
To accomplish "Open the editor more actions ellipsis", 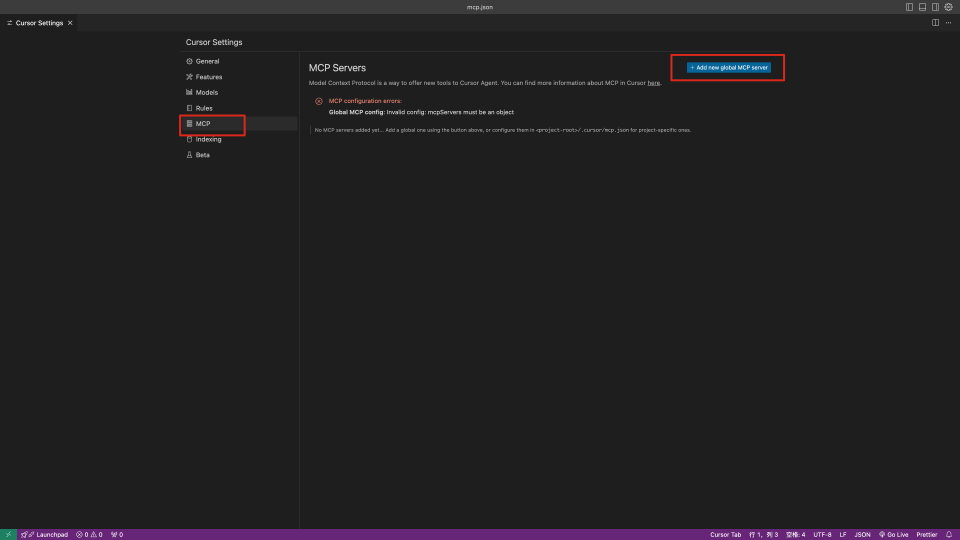I will point(948,23).
